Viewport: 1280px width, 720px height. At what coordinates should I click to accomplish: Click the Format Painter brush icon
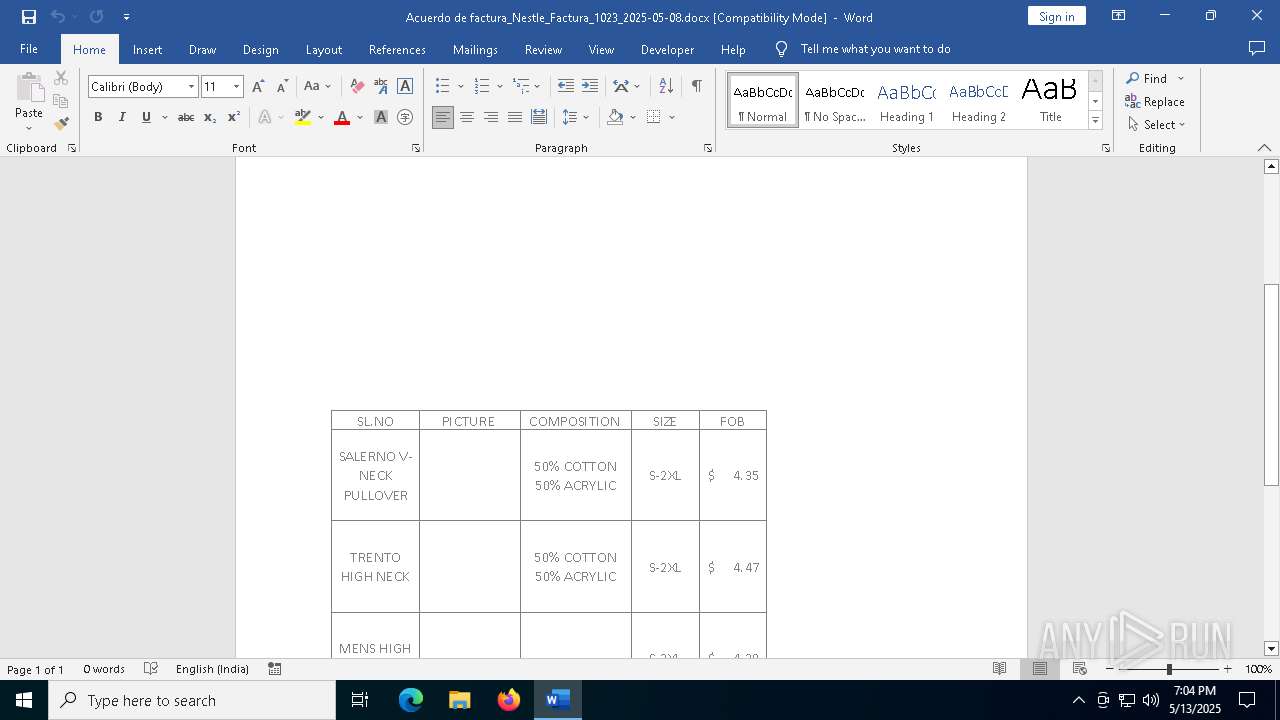pos(61,124)
